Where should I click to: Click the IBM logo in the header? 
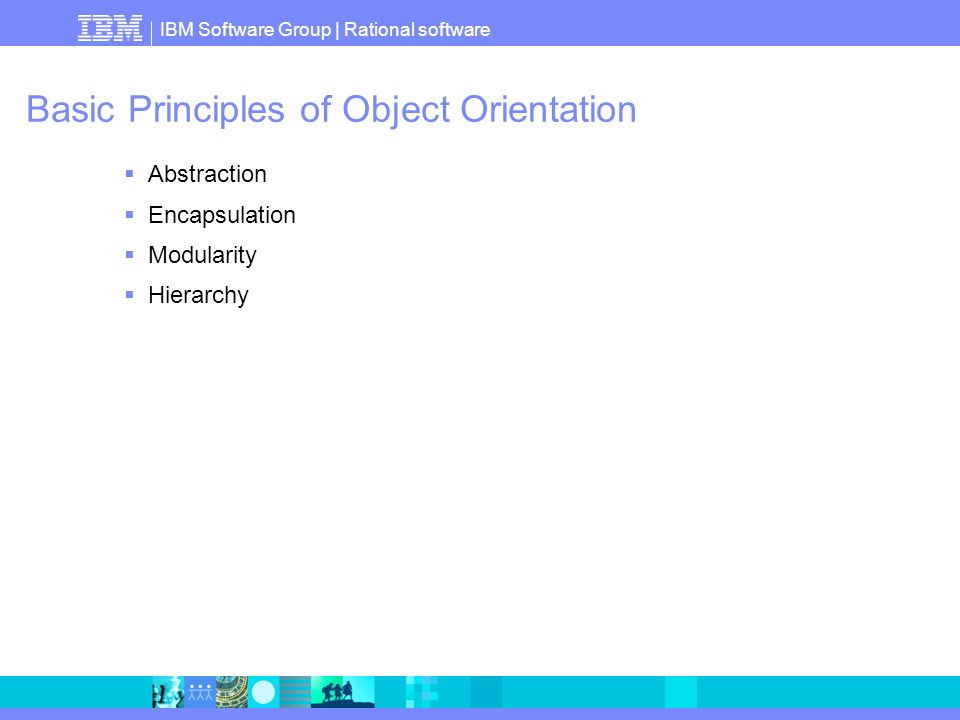110,29
